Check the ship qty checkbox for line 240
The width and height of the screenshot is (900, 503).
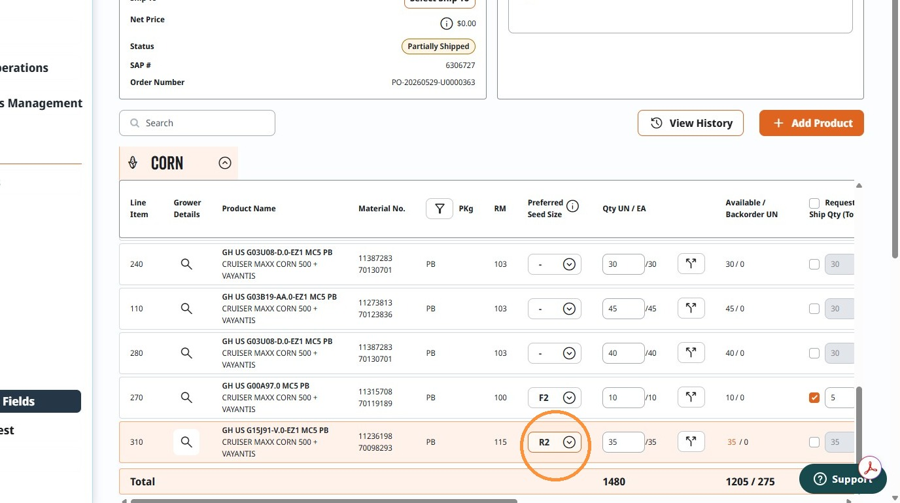click(x=814, y=264)
